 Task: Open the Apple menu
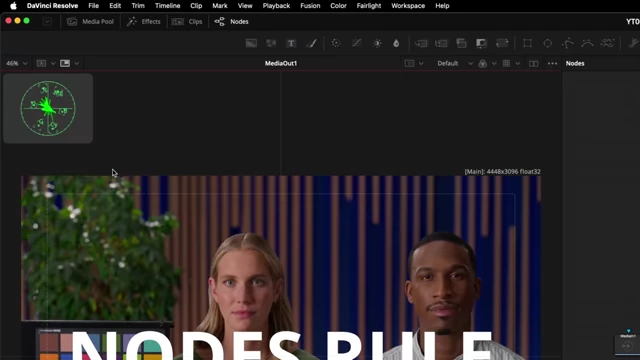pos(13,6)
